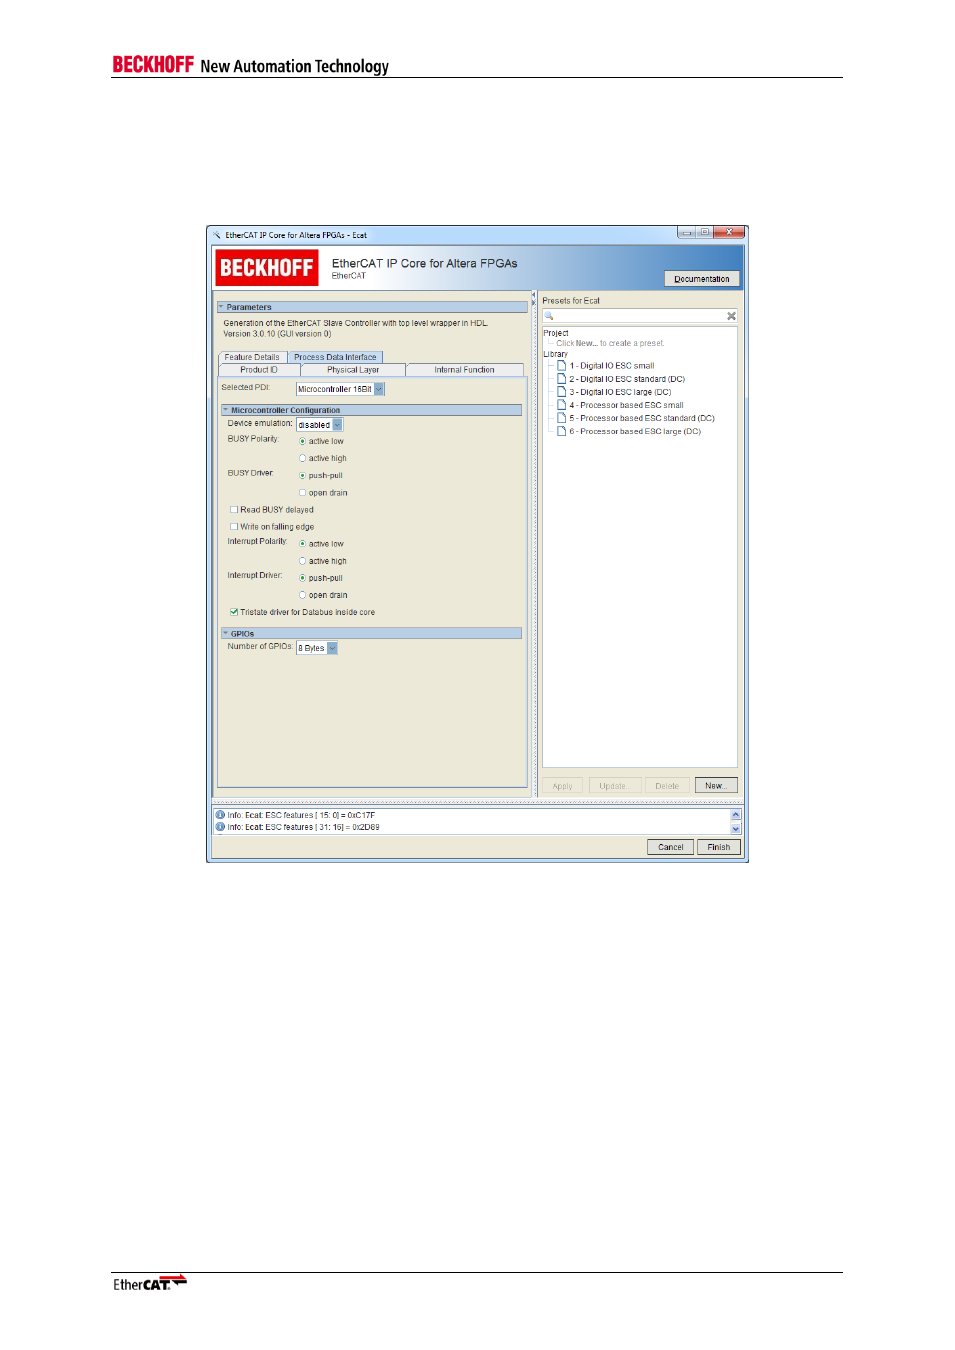Click 'Click New... to create a preset.' text
The height and width of the screenshot is (1350, 955).
coord(610,343)
